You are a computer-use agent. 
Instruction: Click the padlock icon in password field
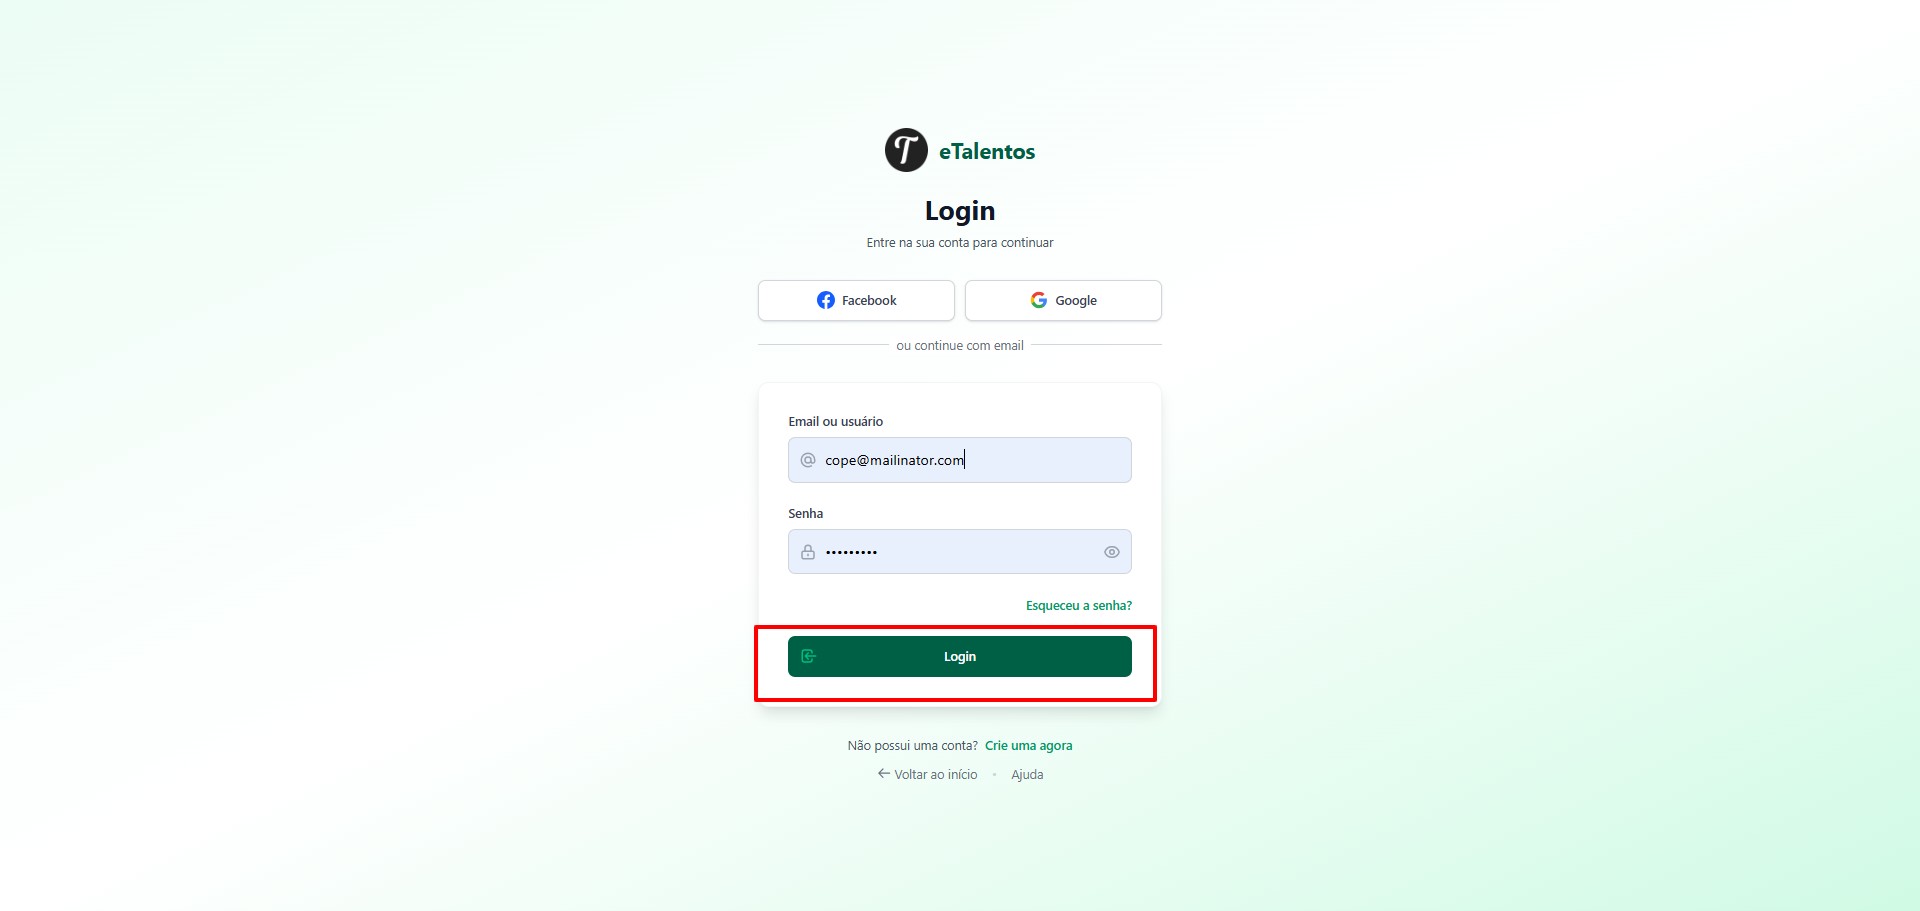[x=808, y=552]
